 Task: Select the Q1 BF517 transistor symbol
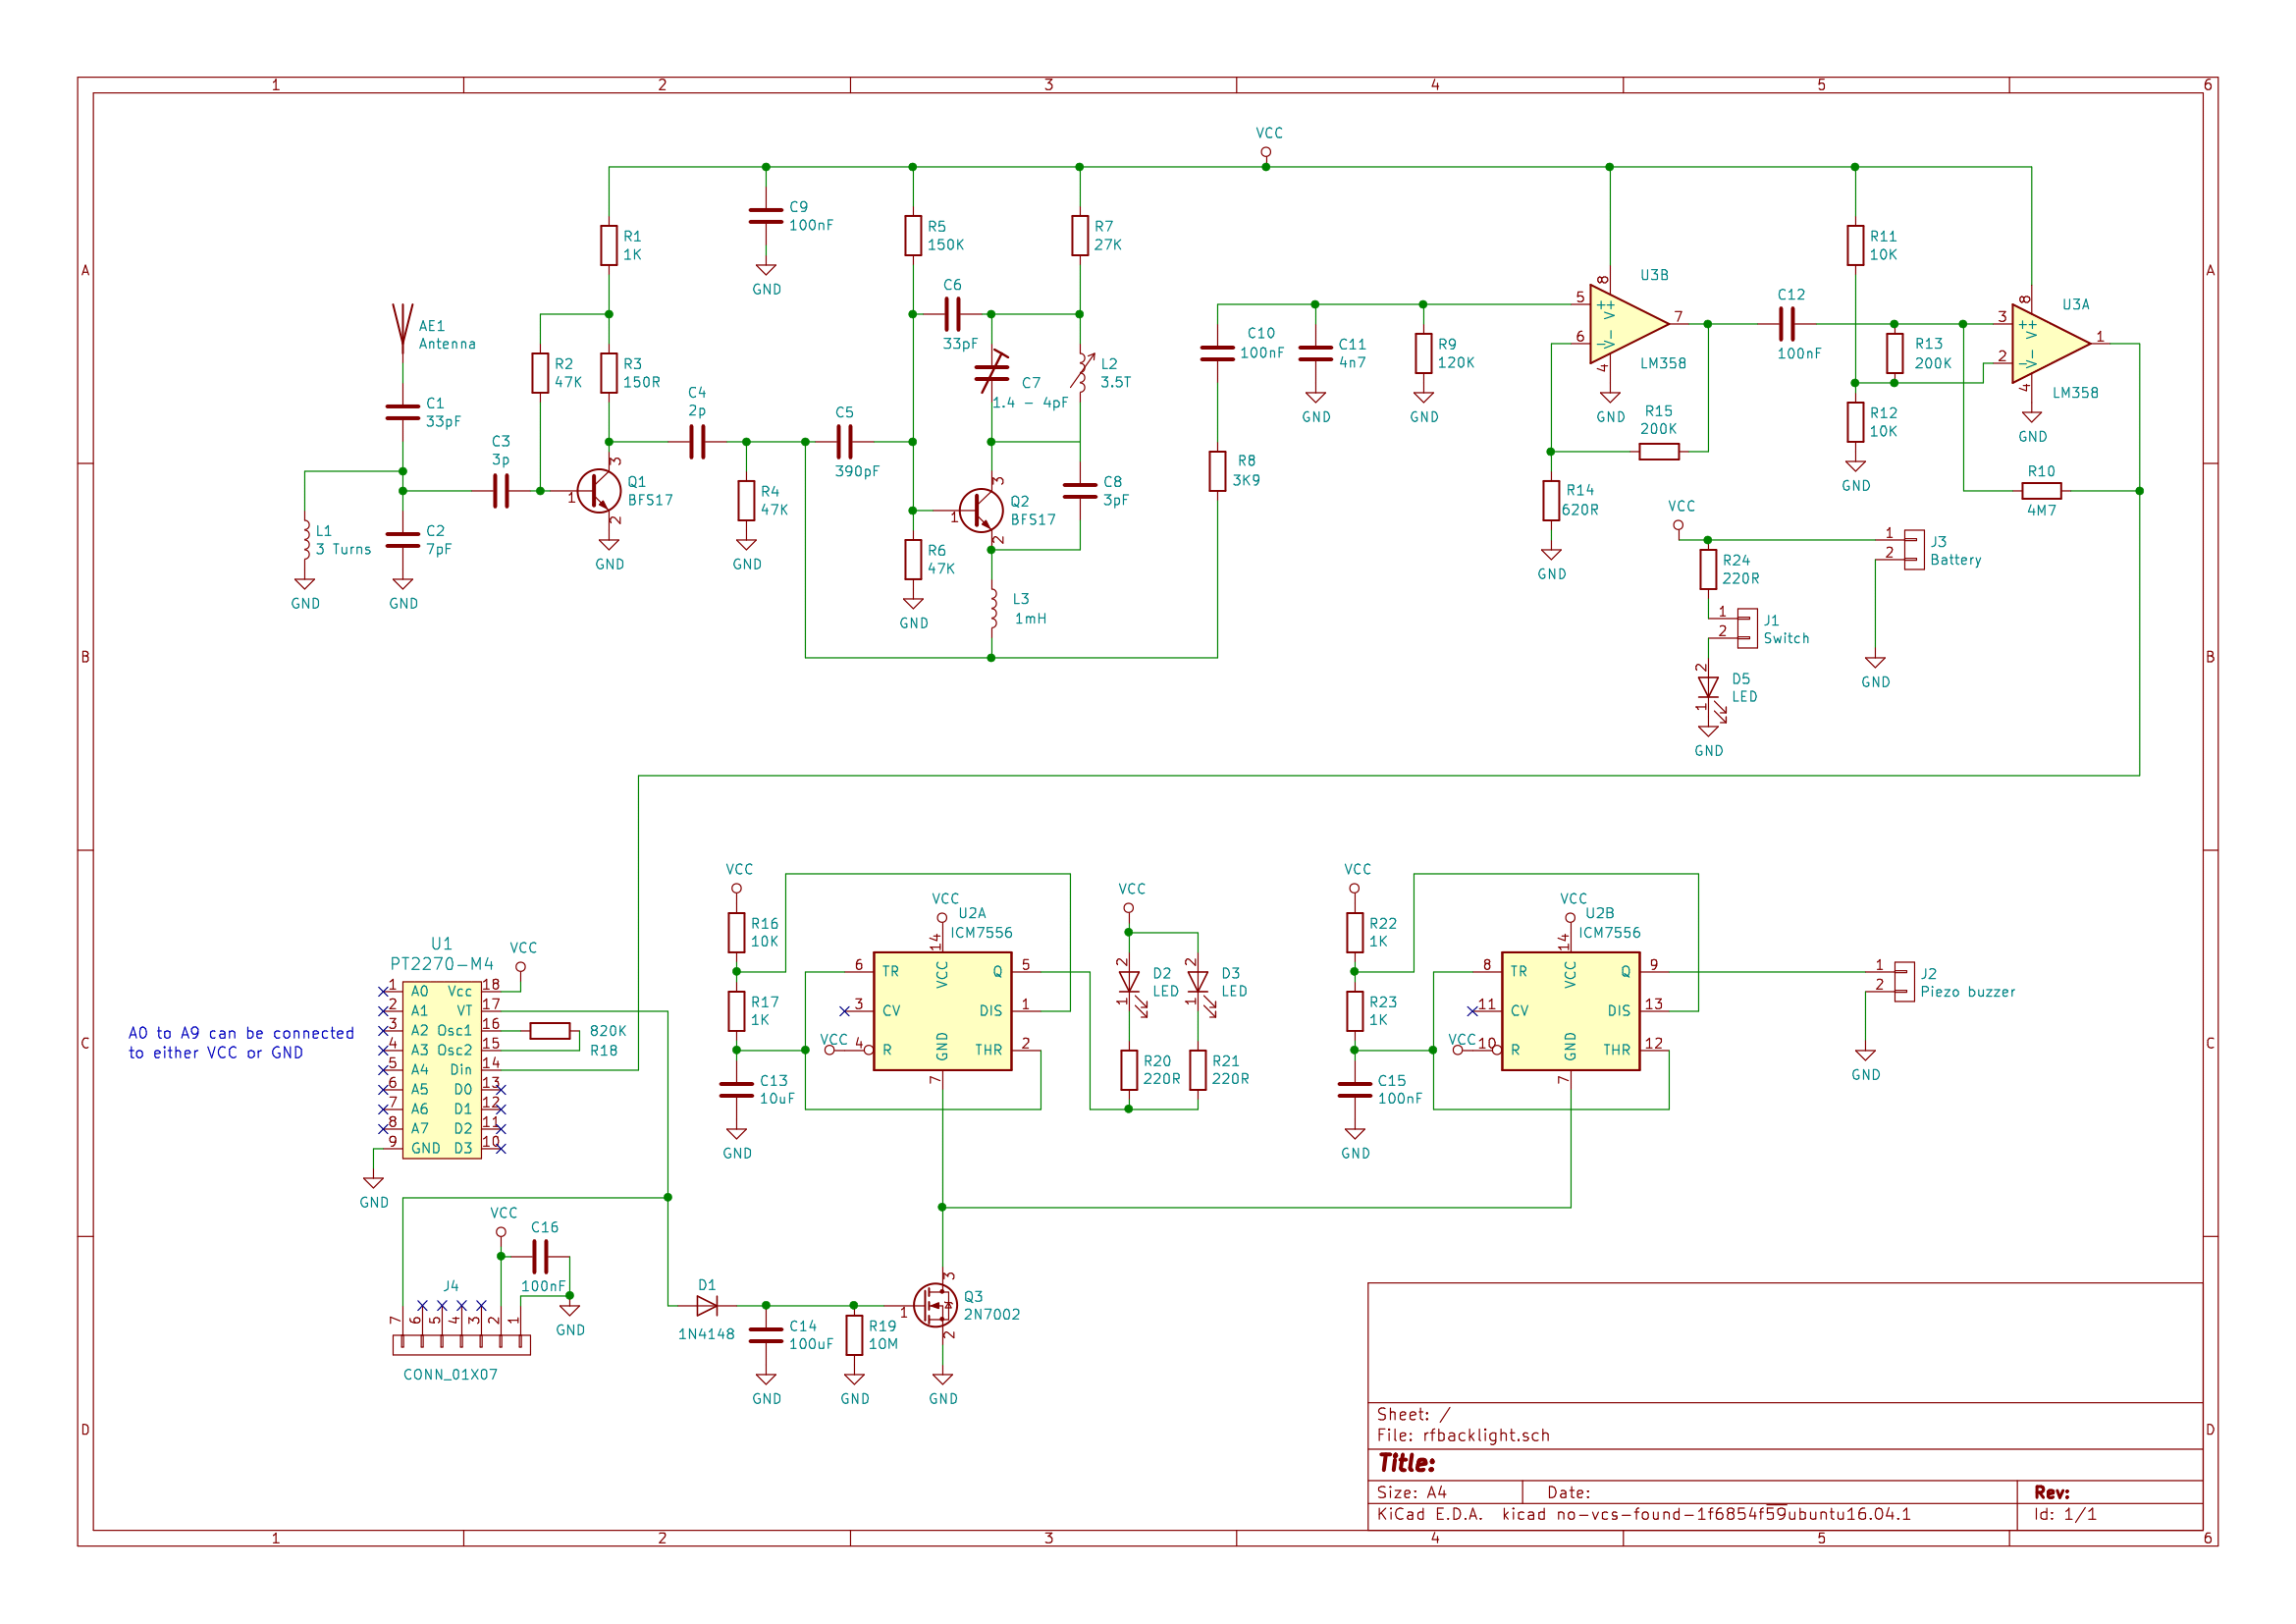coord(599,491)
